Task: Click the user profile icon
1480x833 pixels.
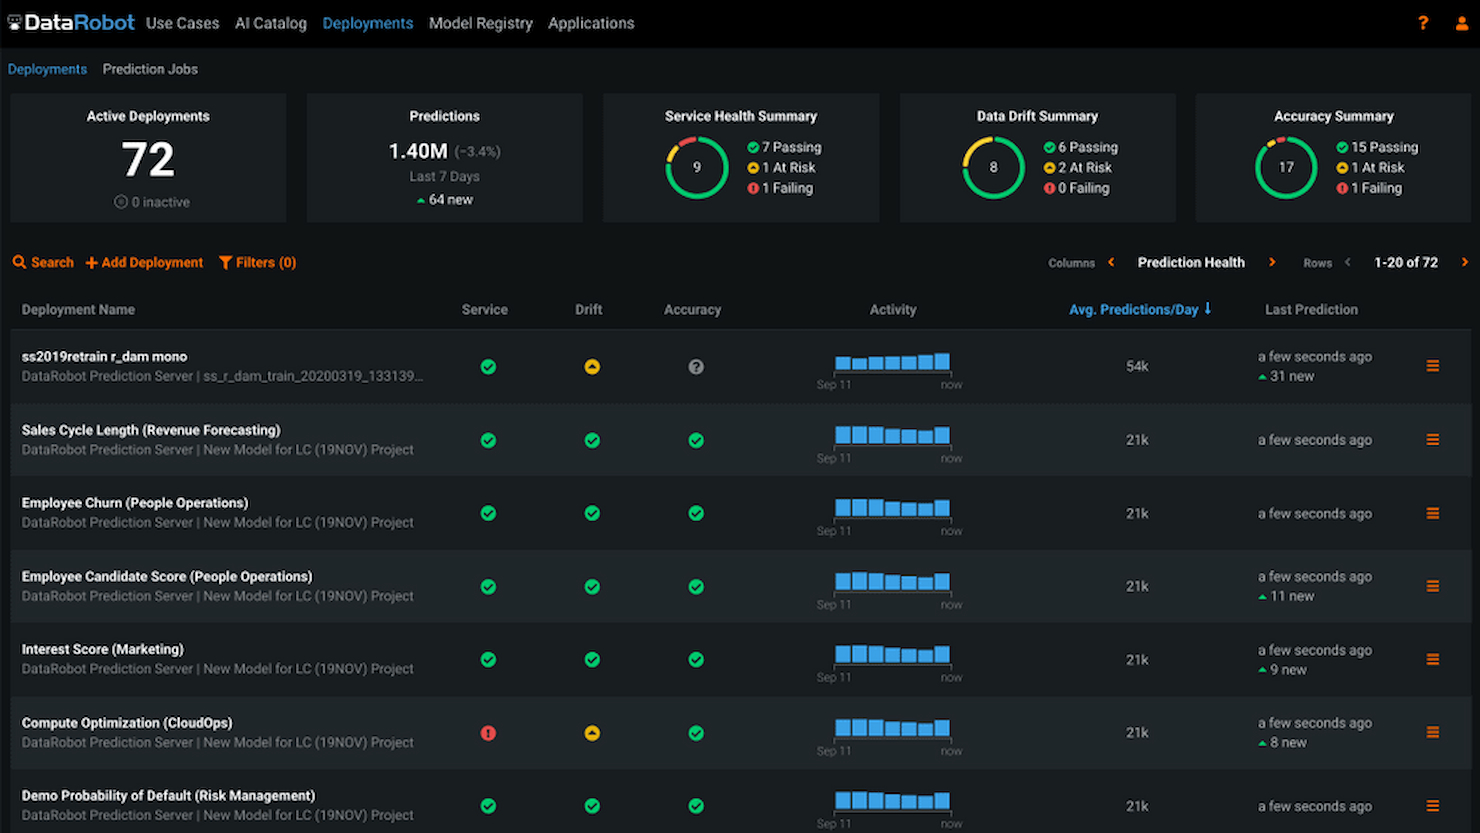Action: [x=1461, y=22]
